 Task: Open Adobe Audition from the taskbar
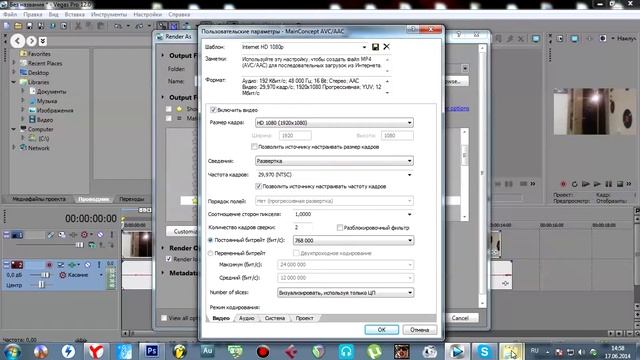207,351
